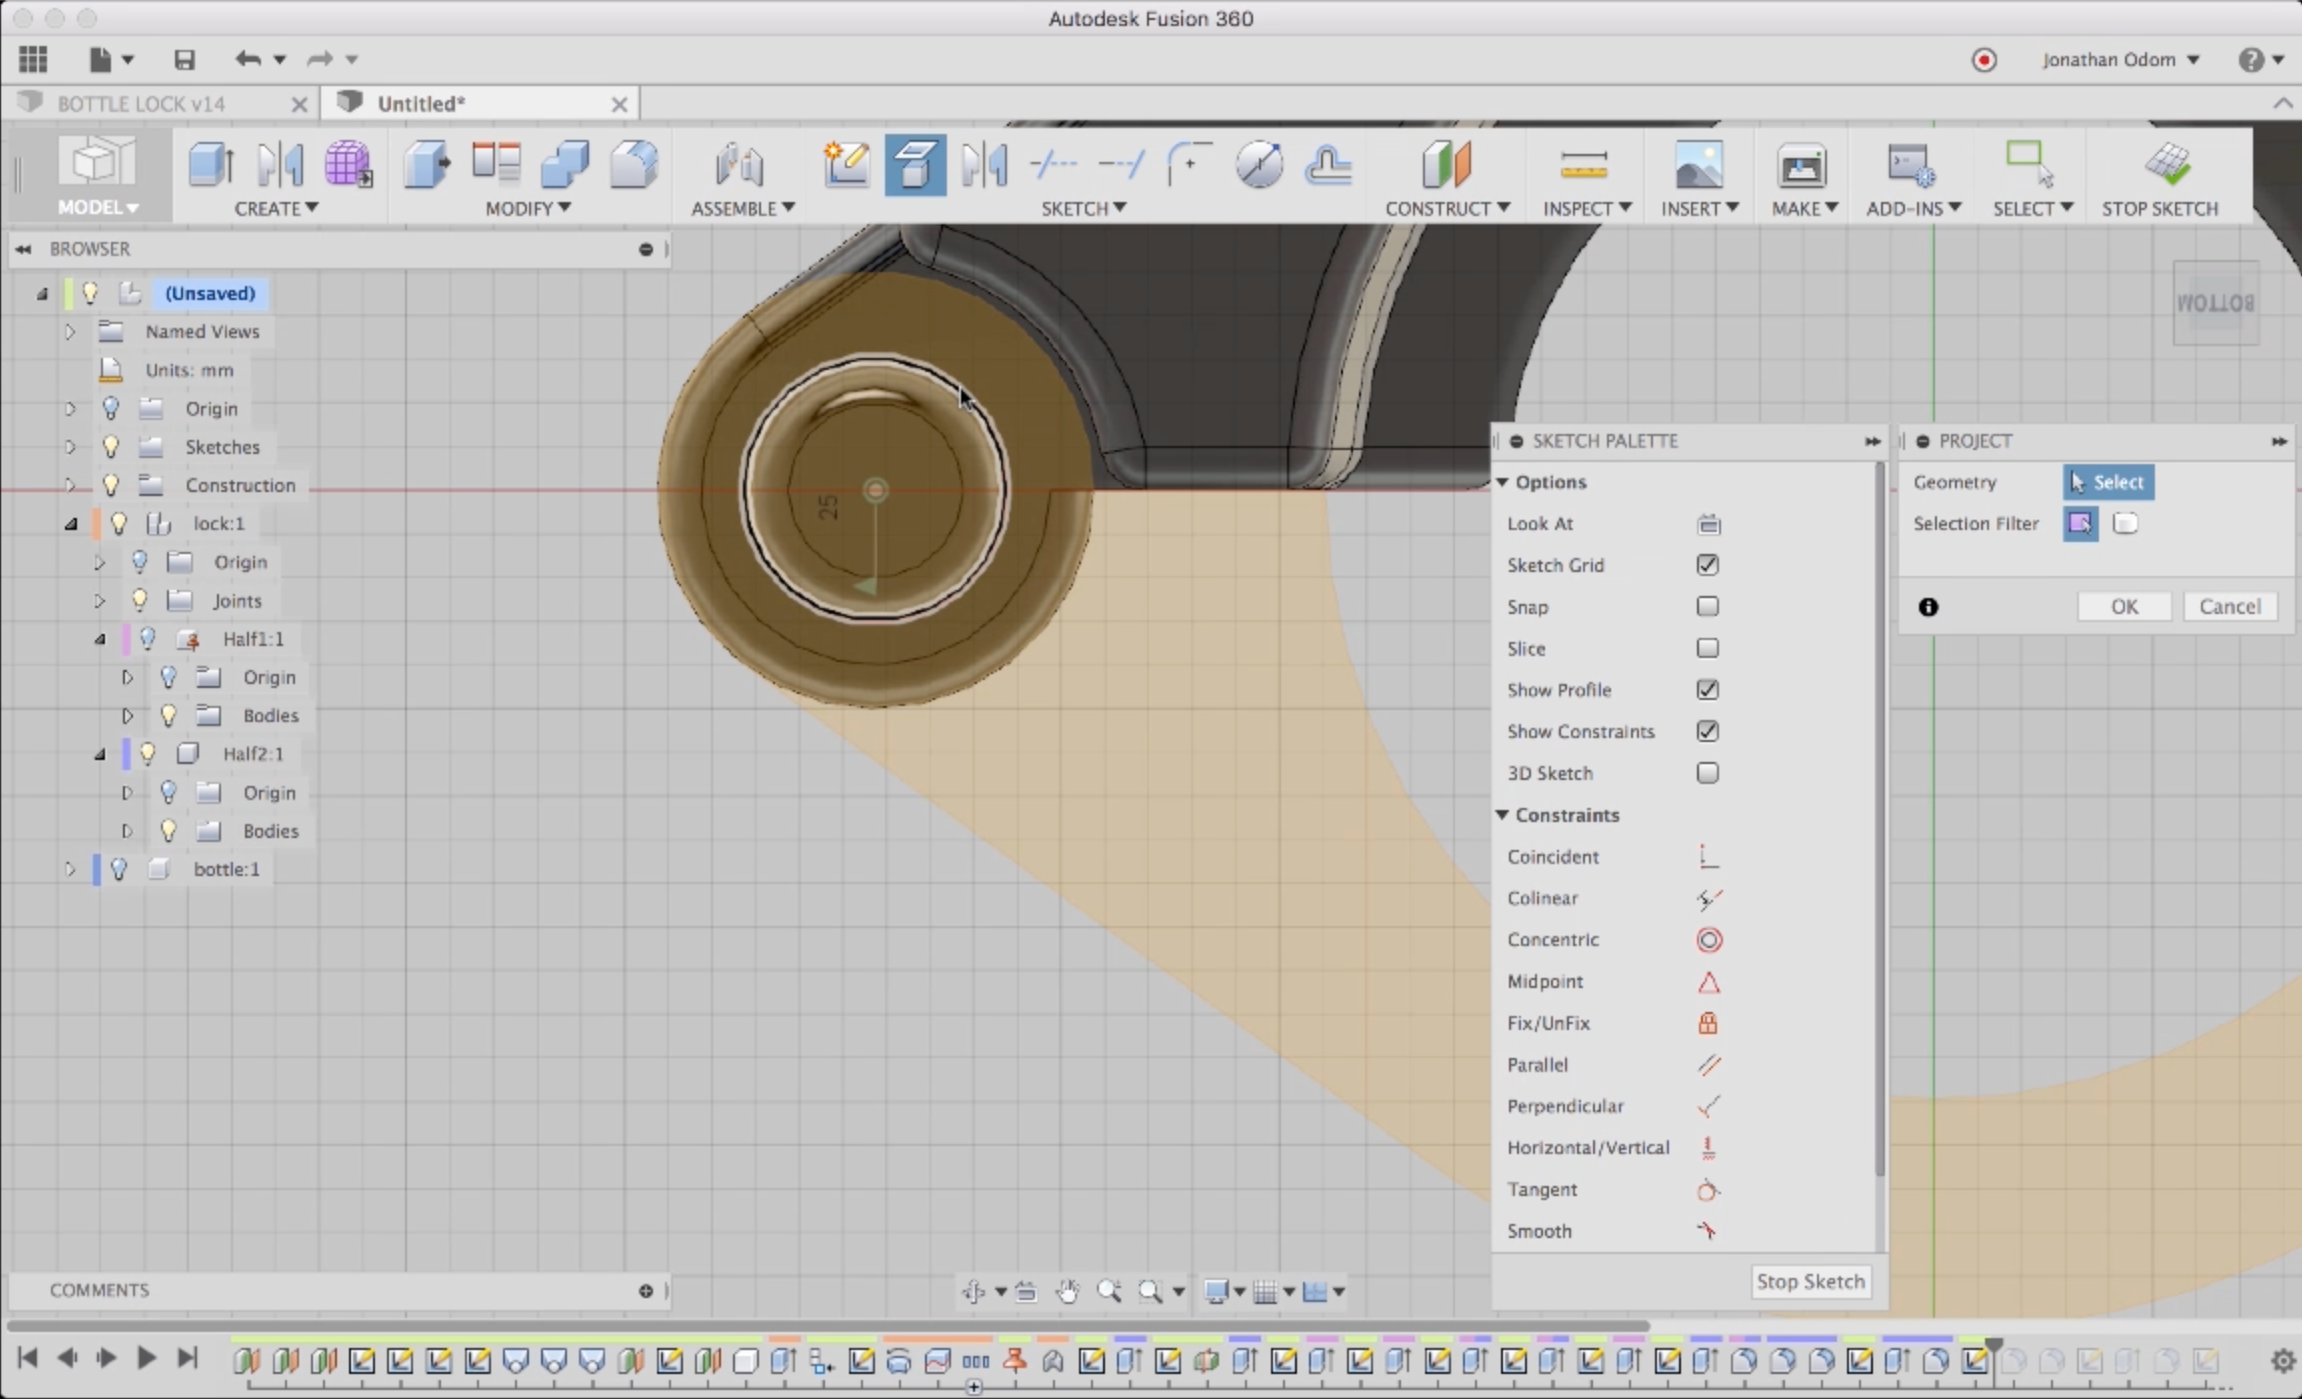
Task: Select the Midpoint constraint icon
Action: pos(1708,982)
